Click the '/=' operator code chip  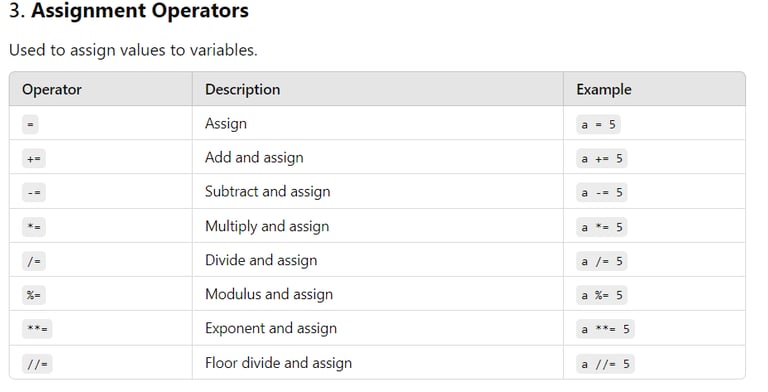point(34,261)
